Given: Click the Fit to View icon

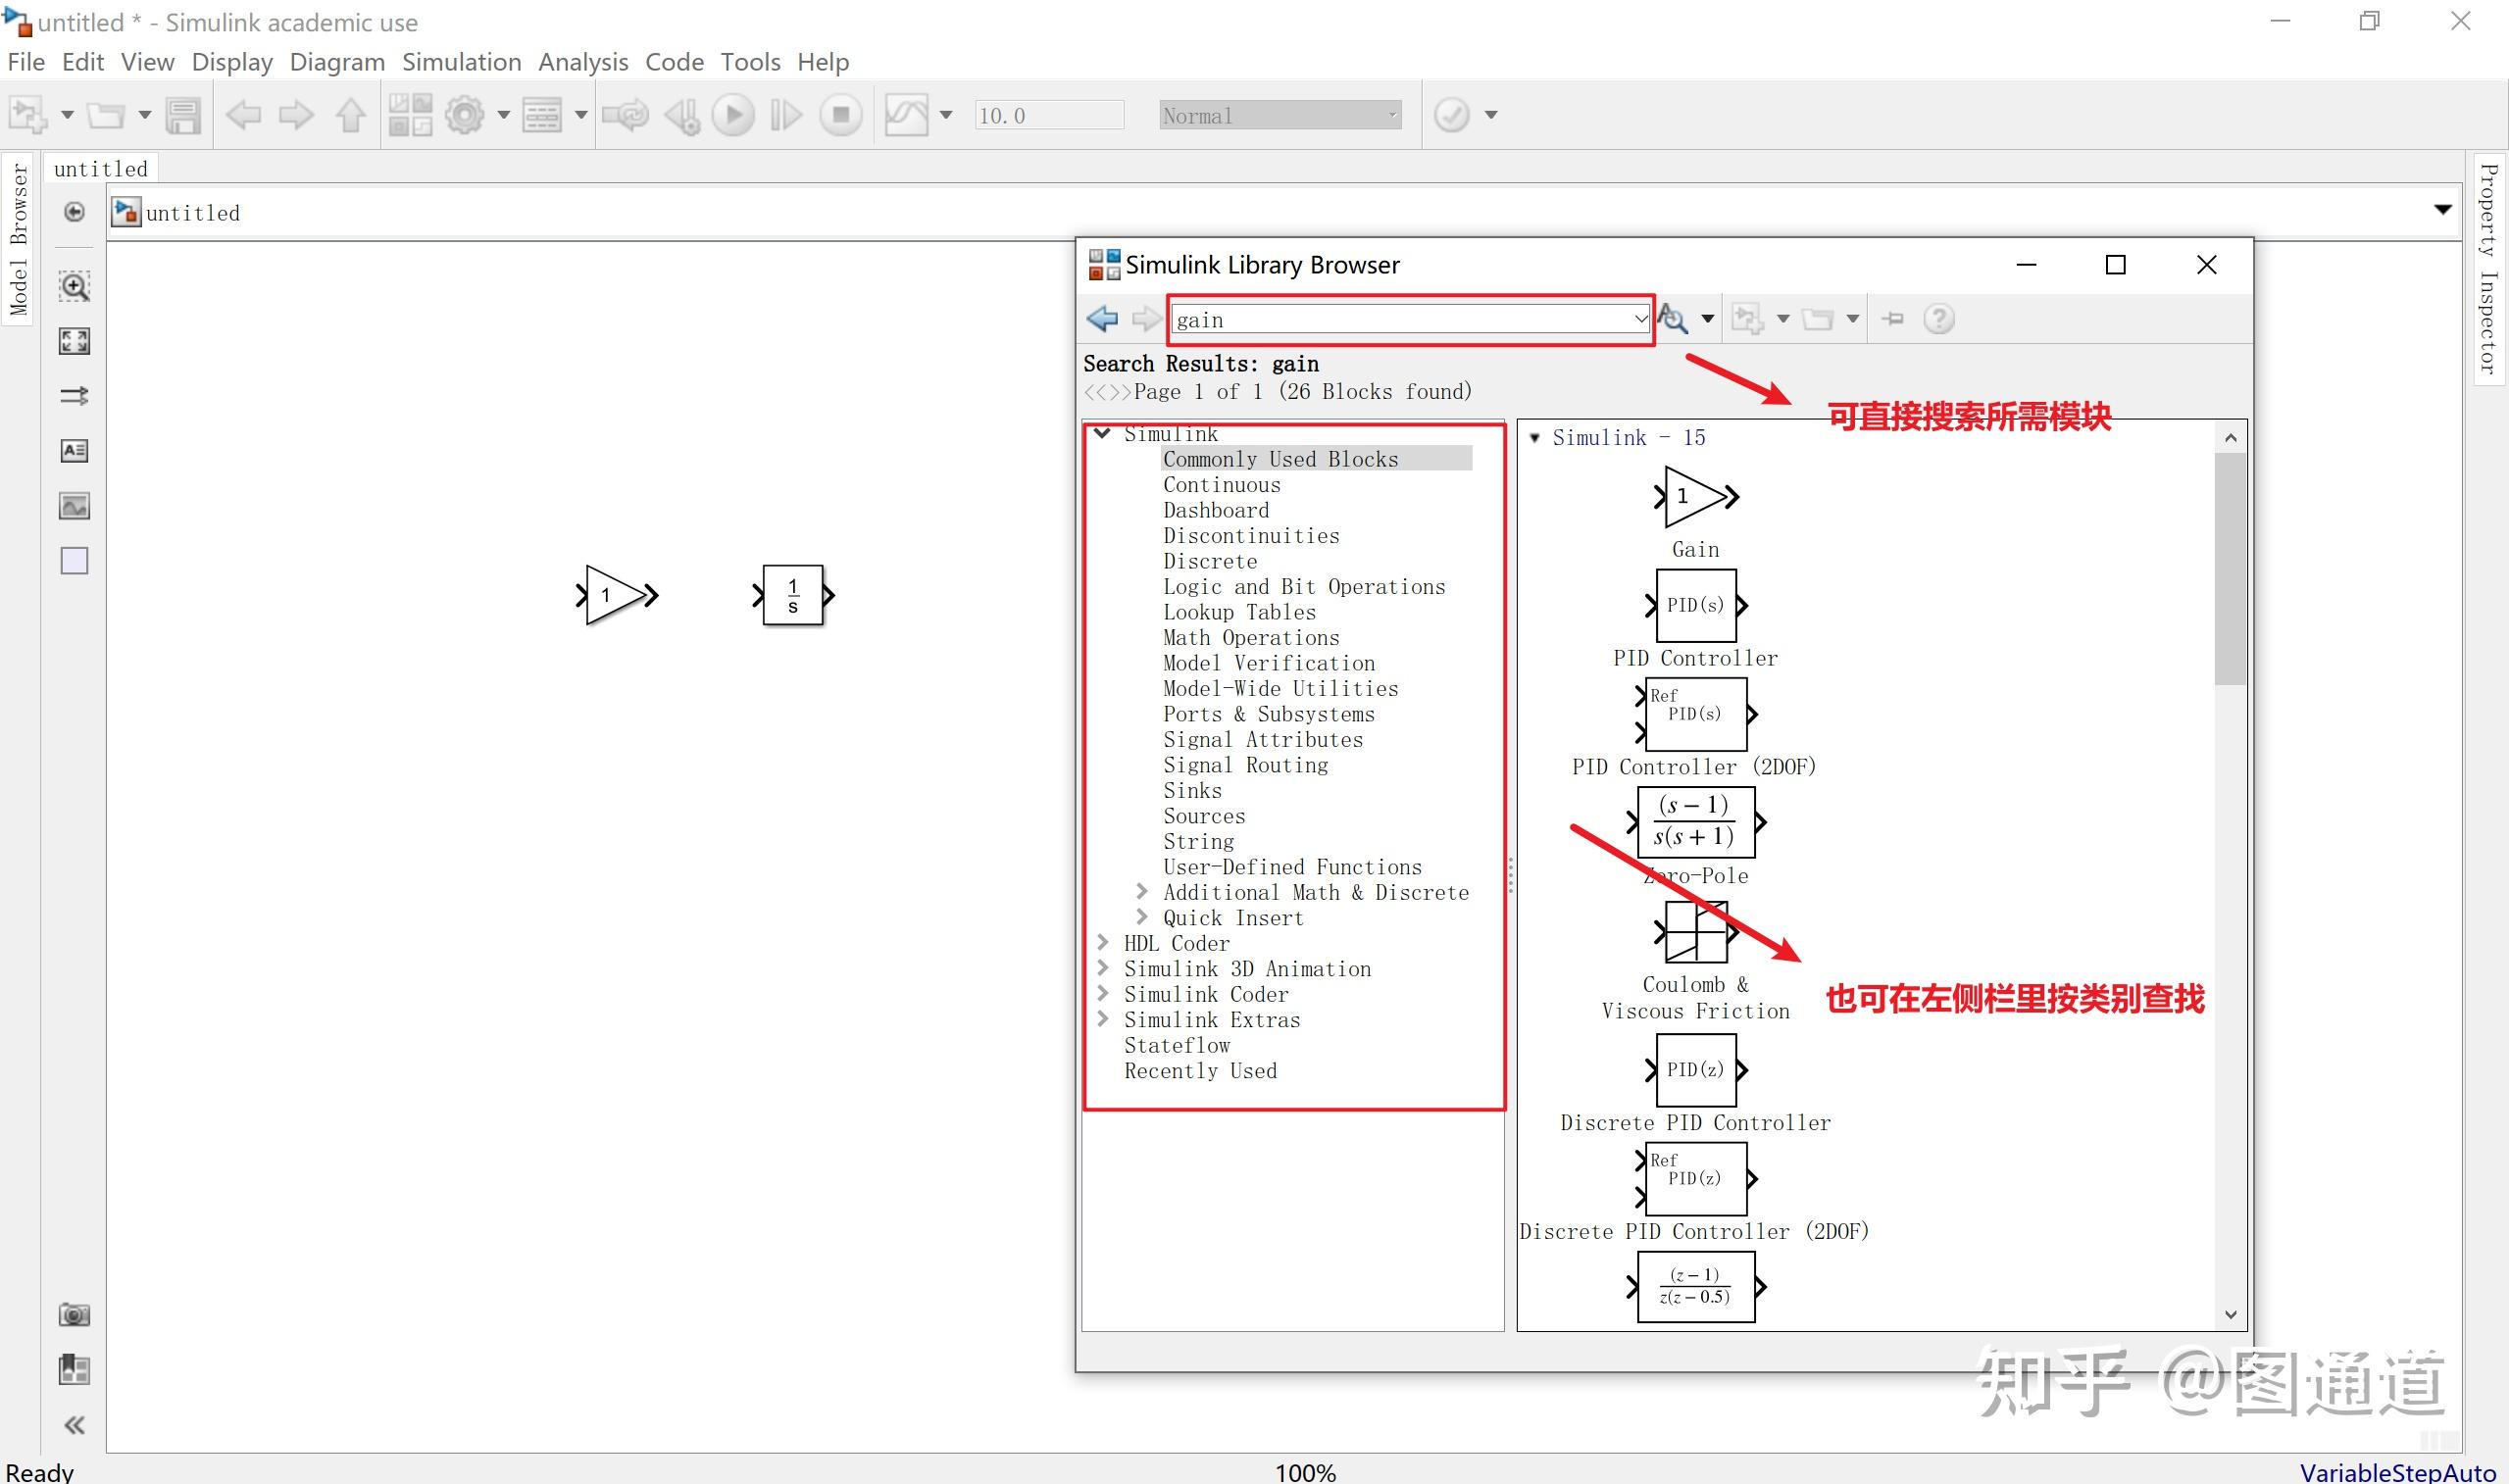Looking at the screenshot, I should 74,341.
